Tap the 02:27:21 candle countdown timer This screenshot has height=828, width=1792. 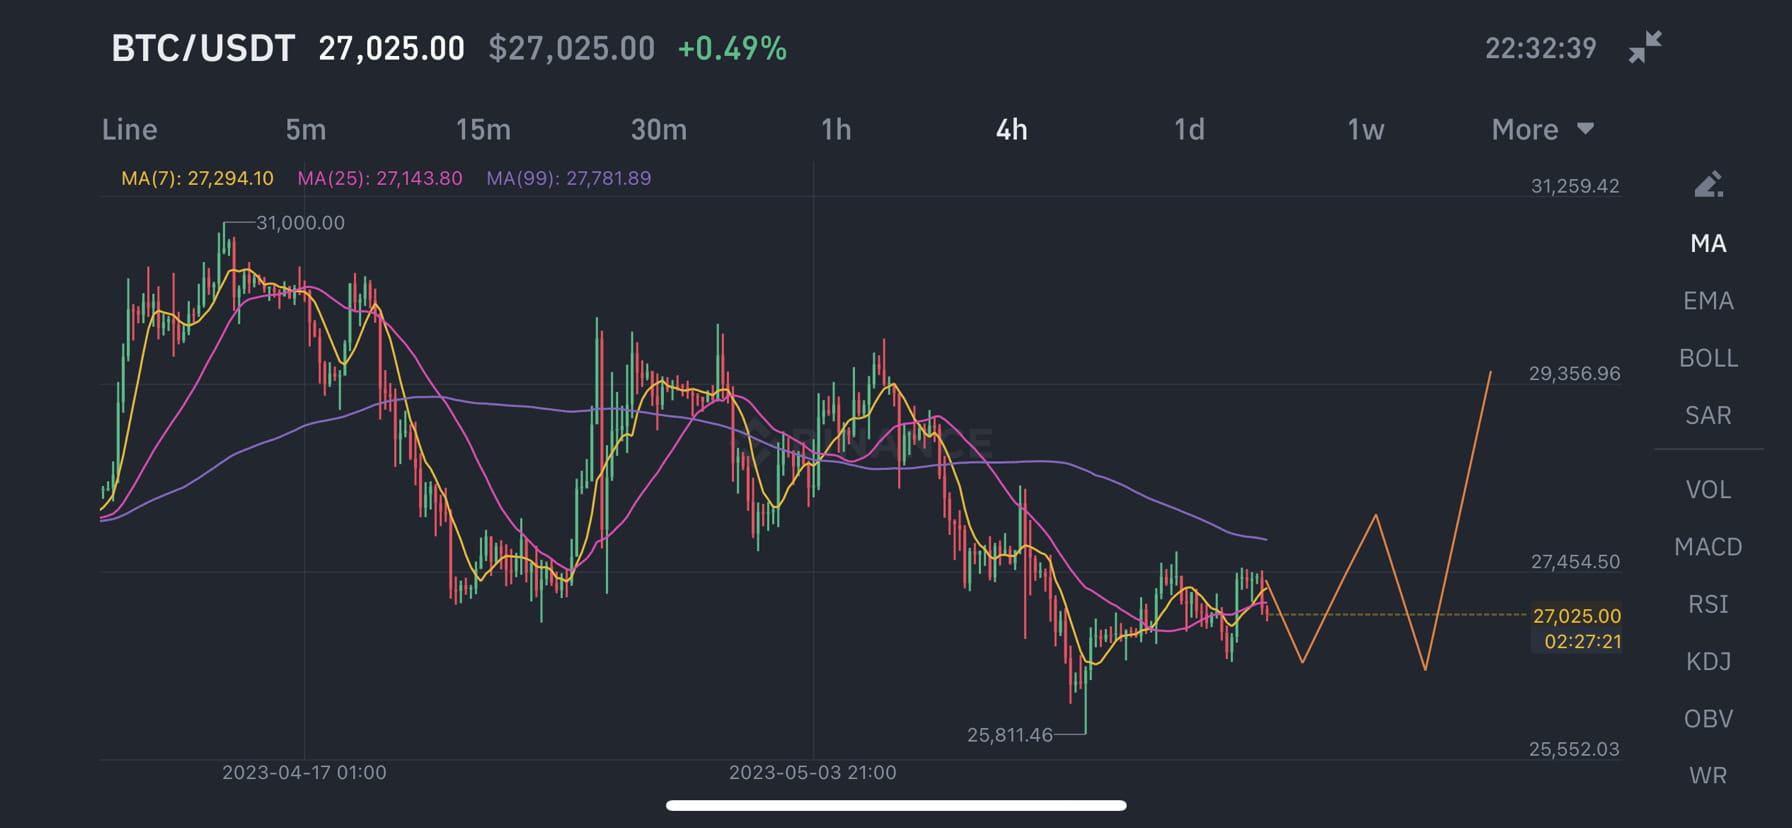1582,641
